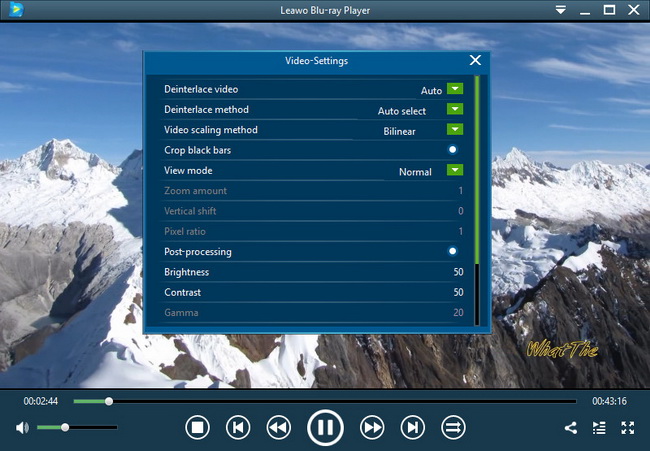Viewport: 650px width, 451px height.
Task: Open Video scaling method dropdown
Action: (x=455, y=130)
